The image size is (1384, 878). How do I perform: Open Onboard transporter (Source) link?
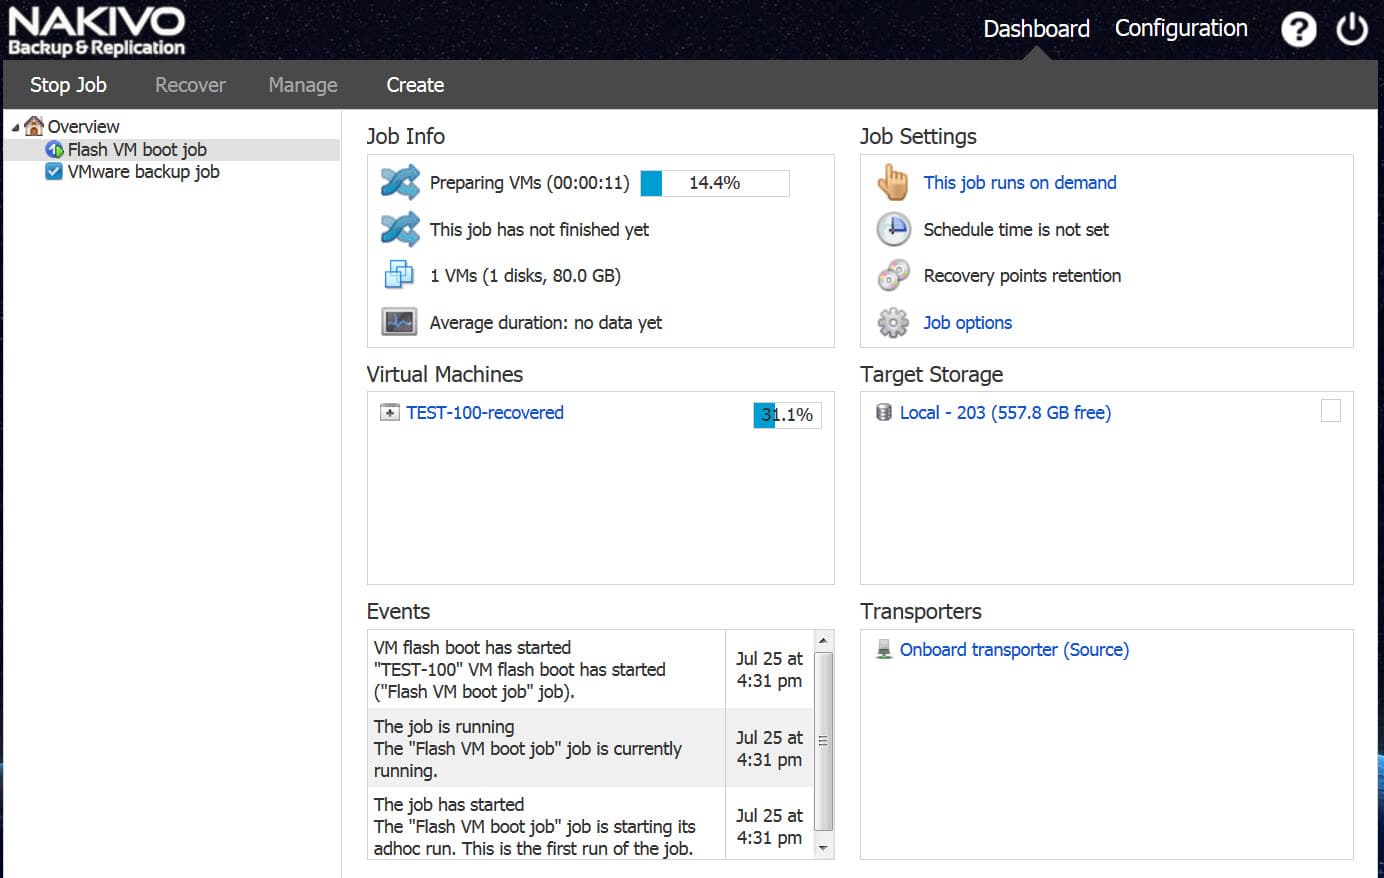[1014, 649]
